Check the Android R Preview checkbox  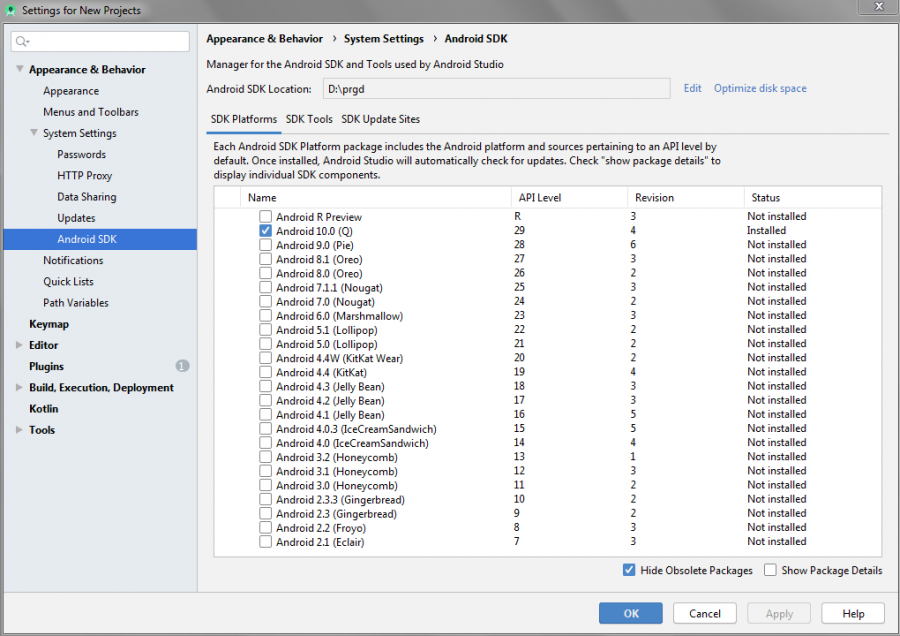(x=265, y=216)
